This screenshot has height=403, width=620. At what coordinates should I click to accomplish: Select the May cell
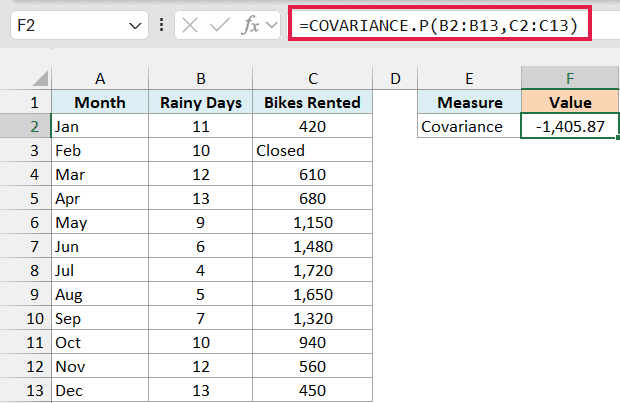(x=100, y=223)
